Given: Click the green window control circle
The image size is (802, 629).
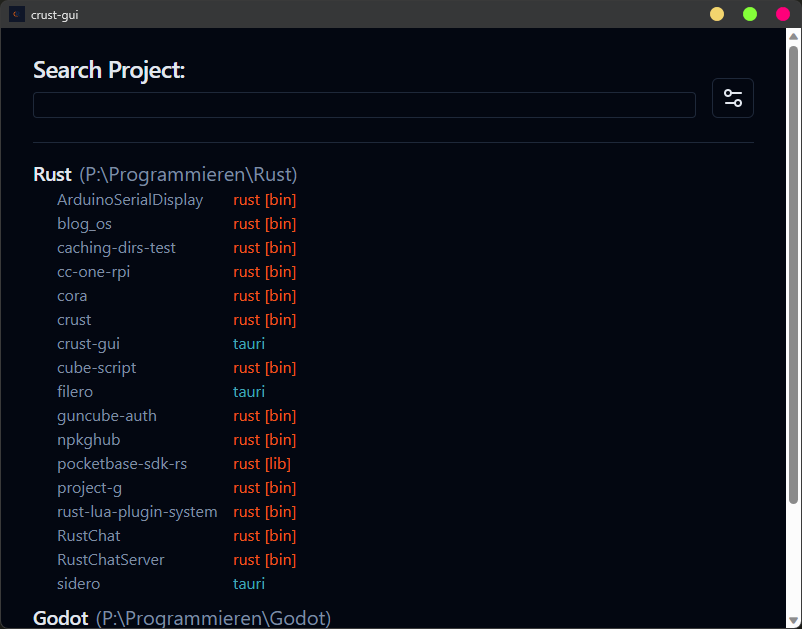Looking at the screenshot, I should pos(749,14).
